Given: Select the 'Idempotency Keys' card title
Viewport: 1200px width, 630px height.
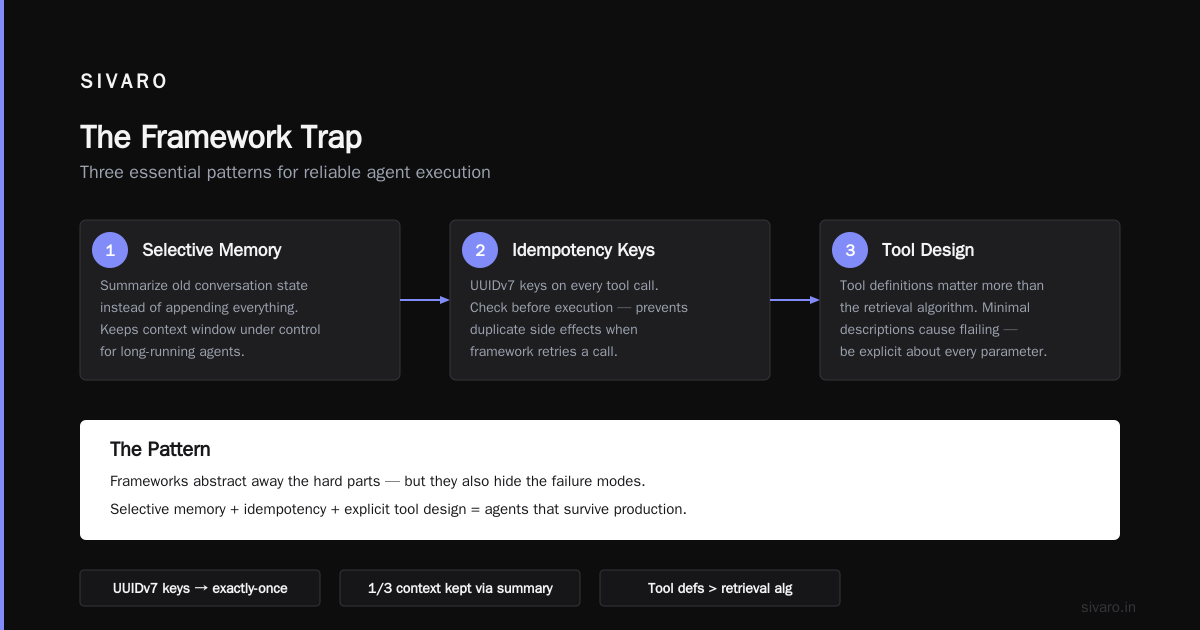Looking at the screenshot, I should [x=584, y=250].
